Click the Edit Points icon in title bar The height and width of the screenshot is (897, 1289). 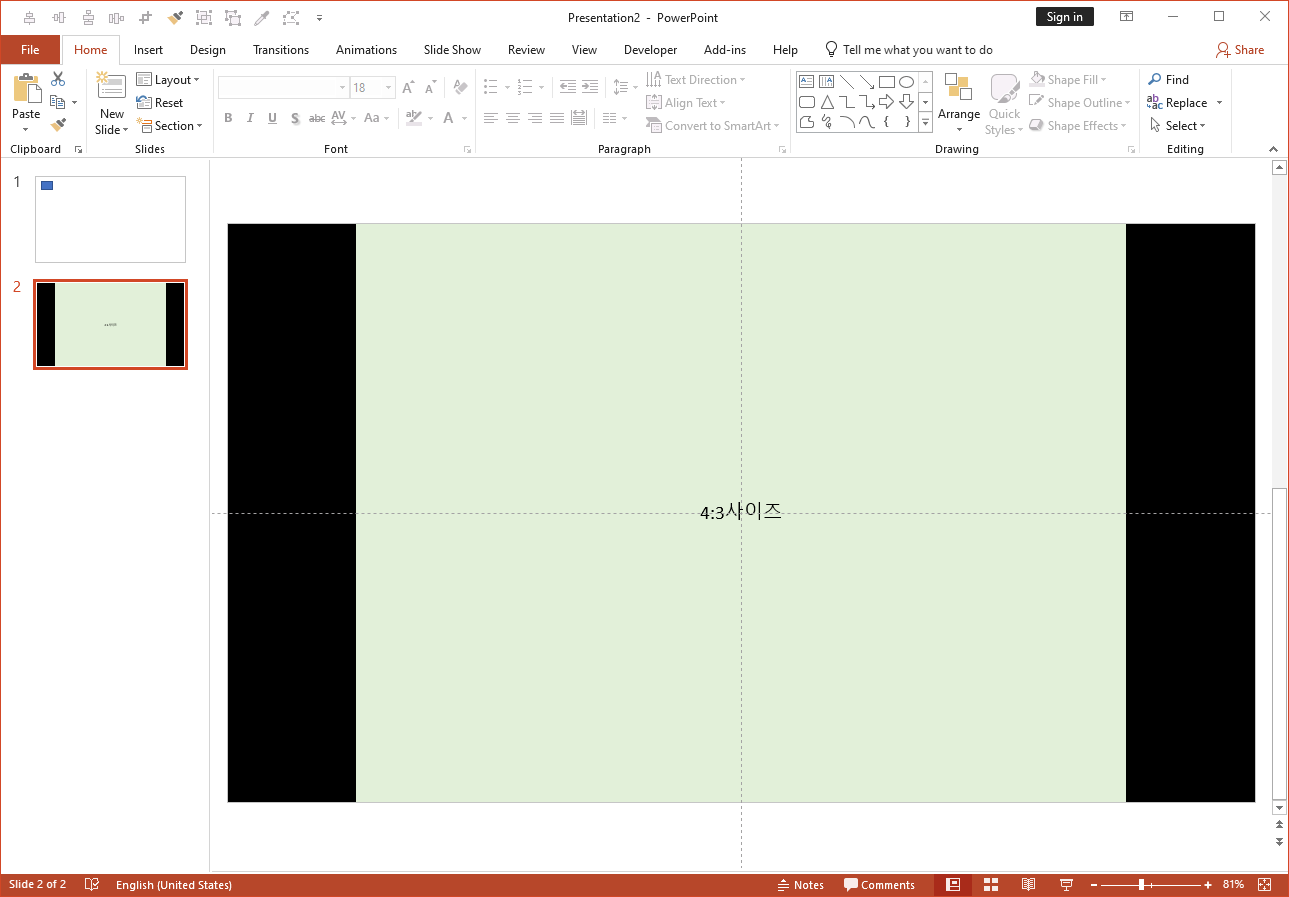click(x=291, y=17)
